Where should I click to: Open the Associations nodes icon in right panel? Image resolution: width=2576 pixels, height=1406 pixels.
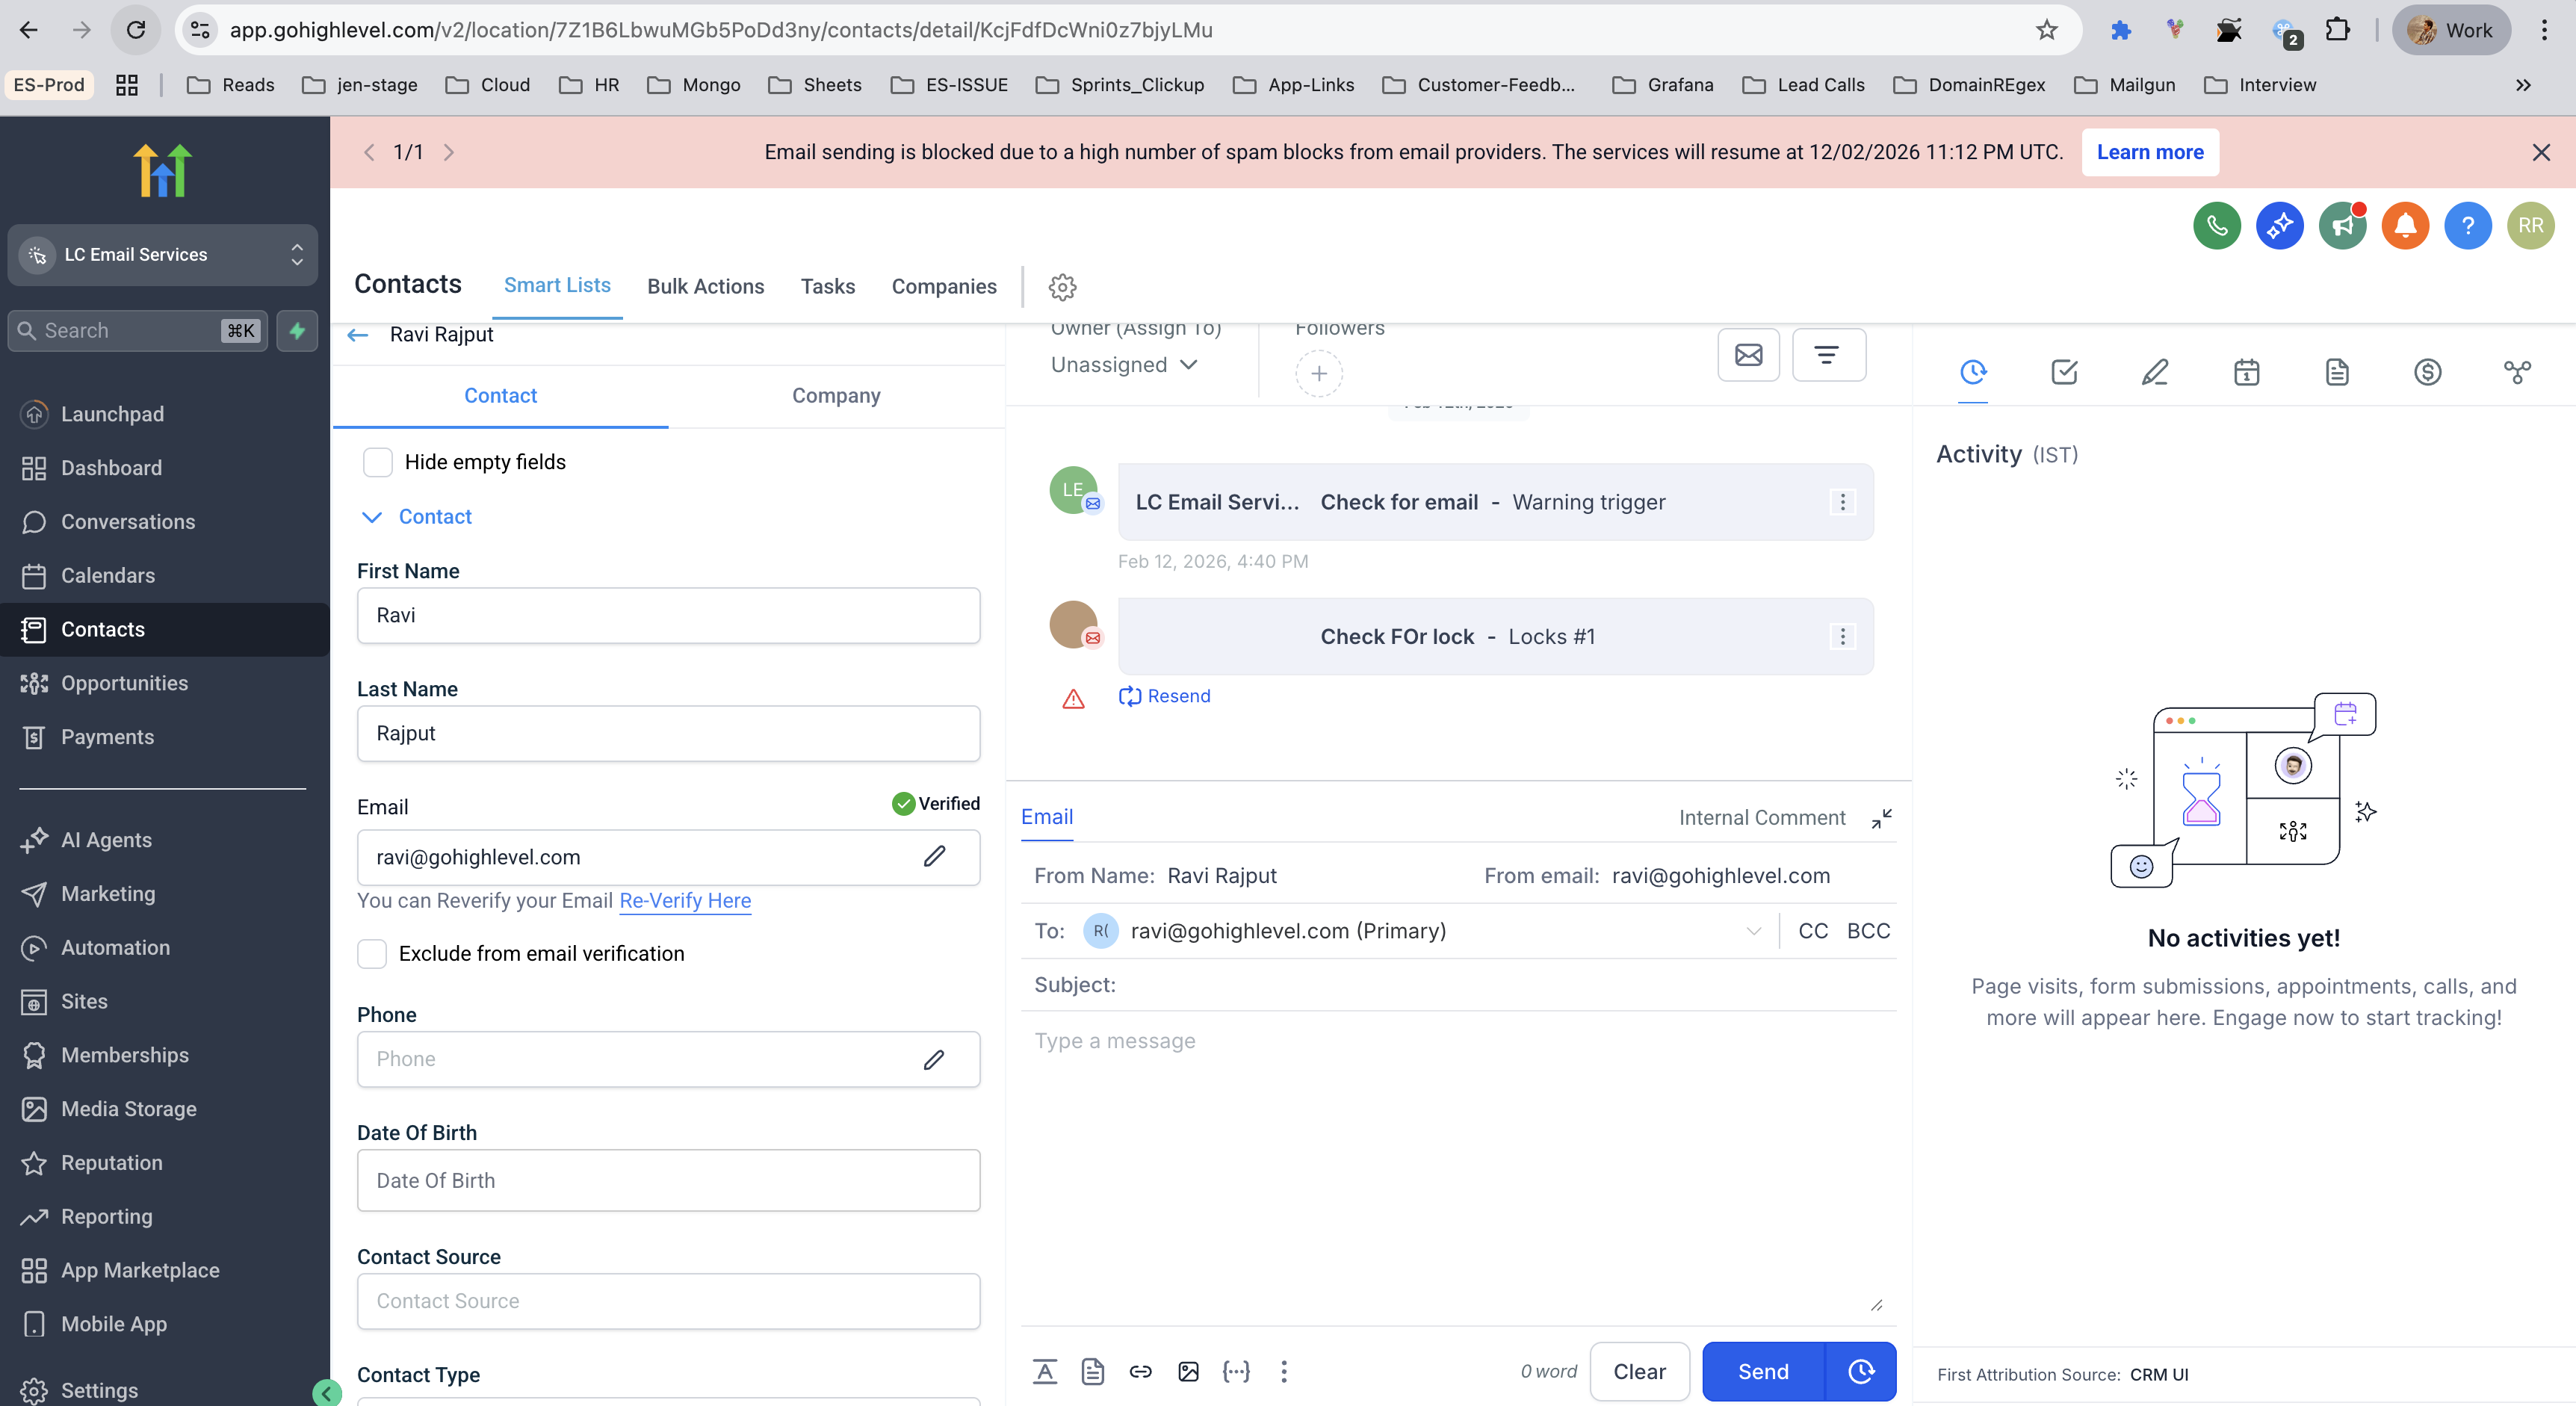(x=2518, y=373)
